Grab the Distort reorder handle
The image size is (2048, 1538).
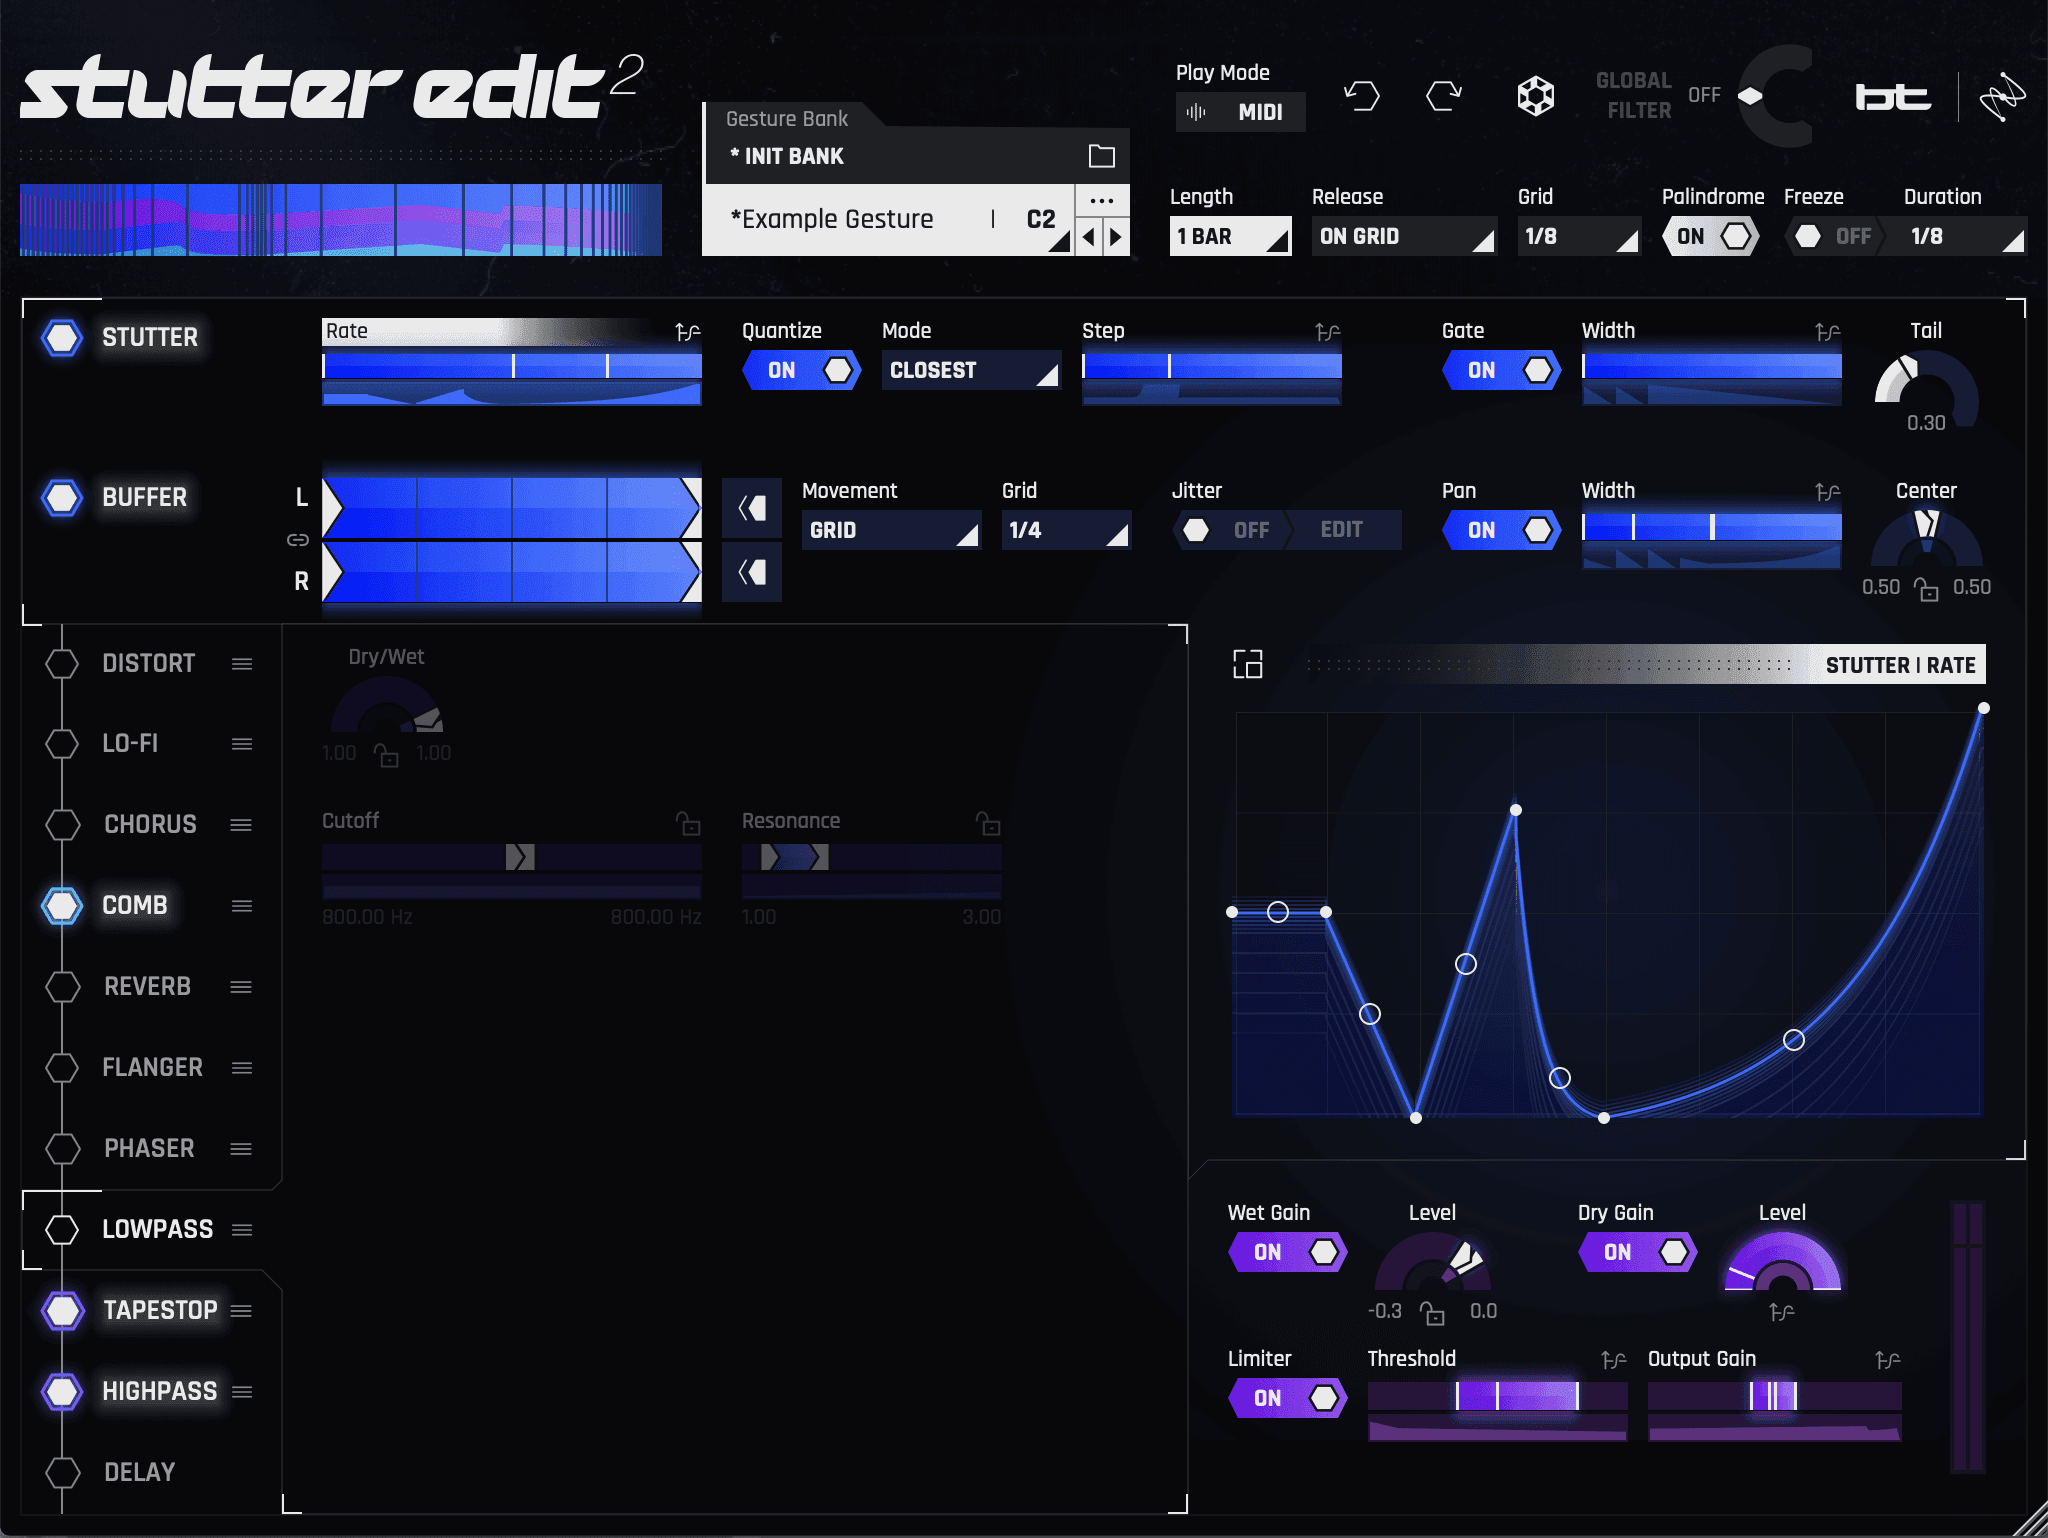pyautogui.click(x=242, y=664)
